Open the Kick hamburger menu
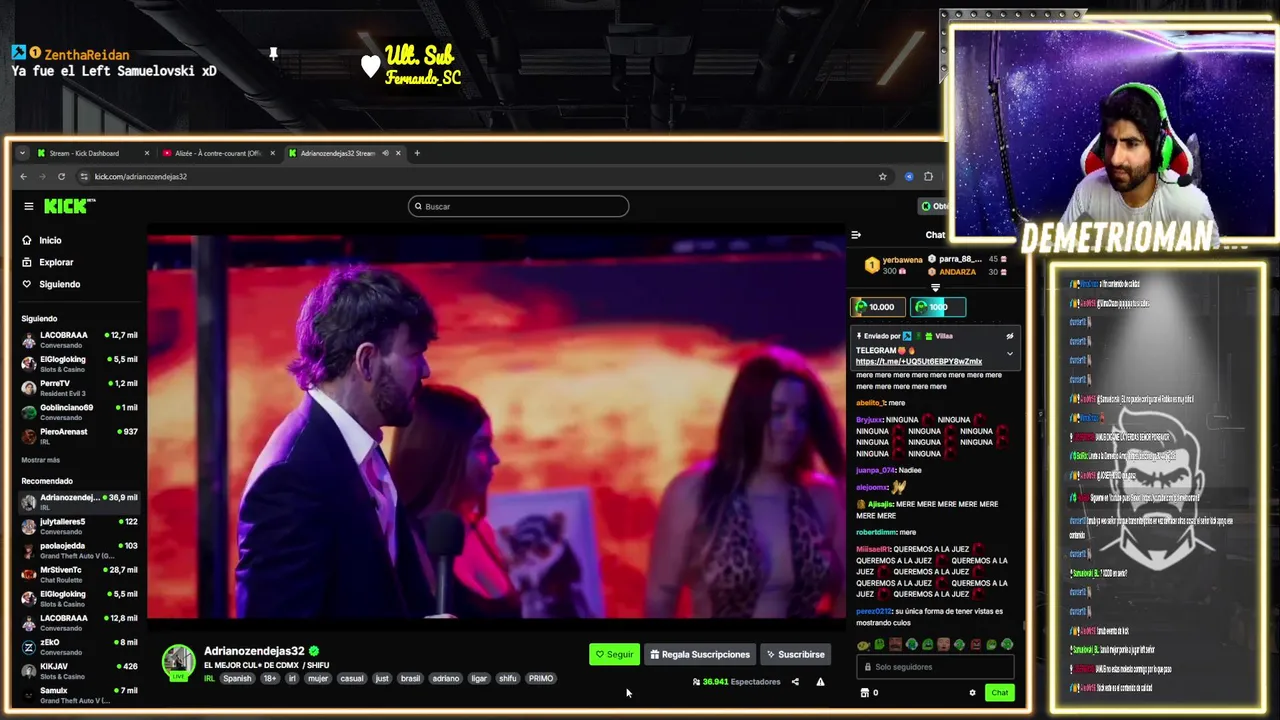 click(29, 206)
